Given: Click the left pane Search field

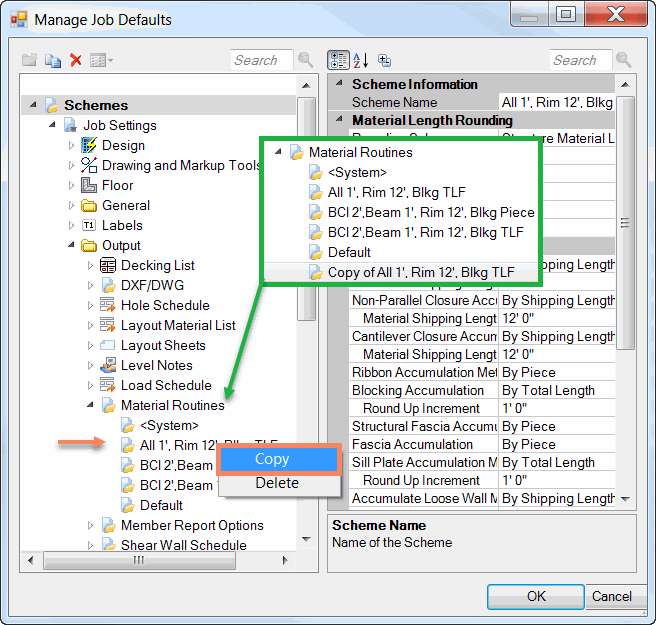Looking at the screenshot, I should coord(261,60).
